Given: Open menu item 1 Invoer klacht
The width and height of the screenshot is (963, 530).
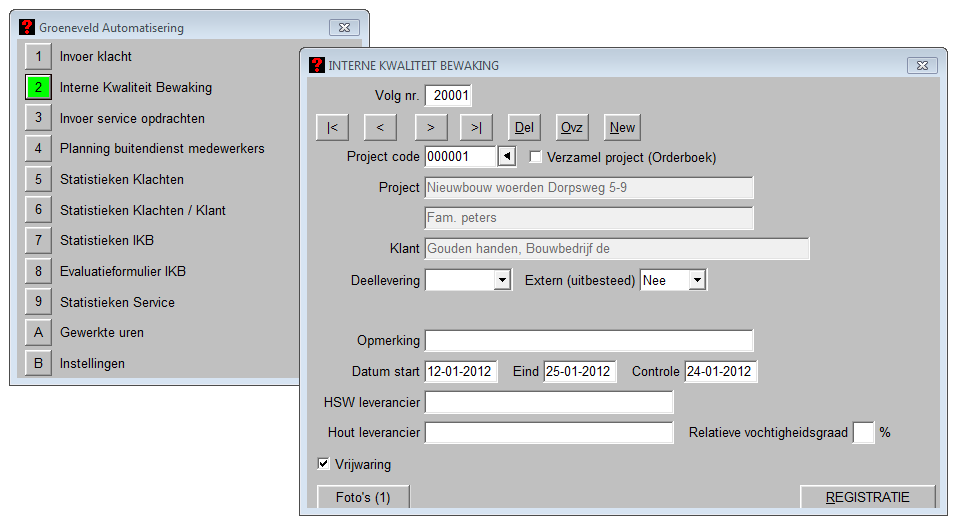Looking at the screenshot, I should [38, 57].
